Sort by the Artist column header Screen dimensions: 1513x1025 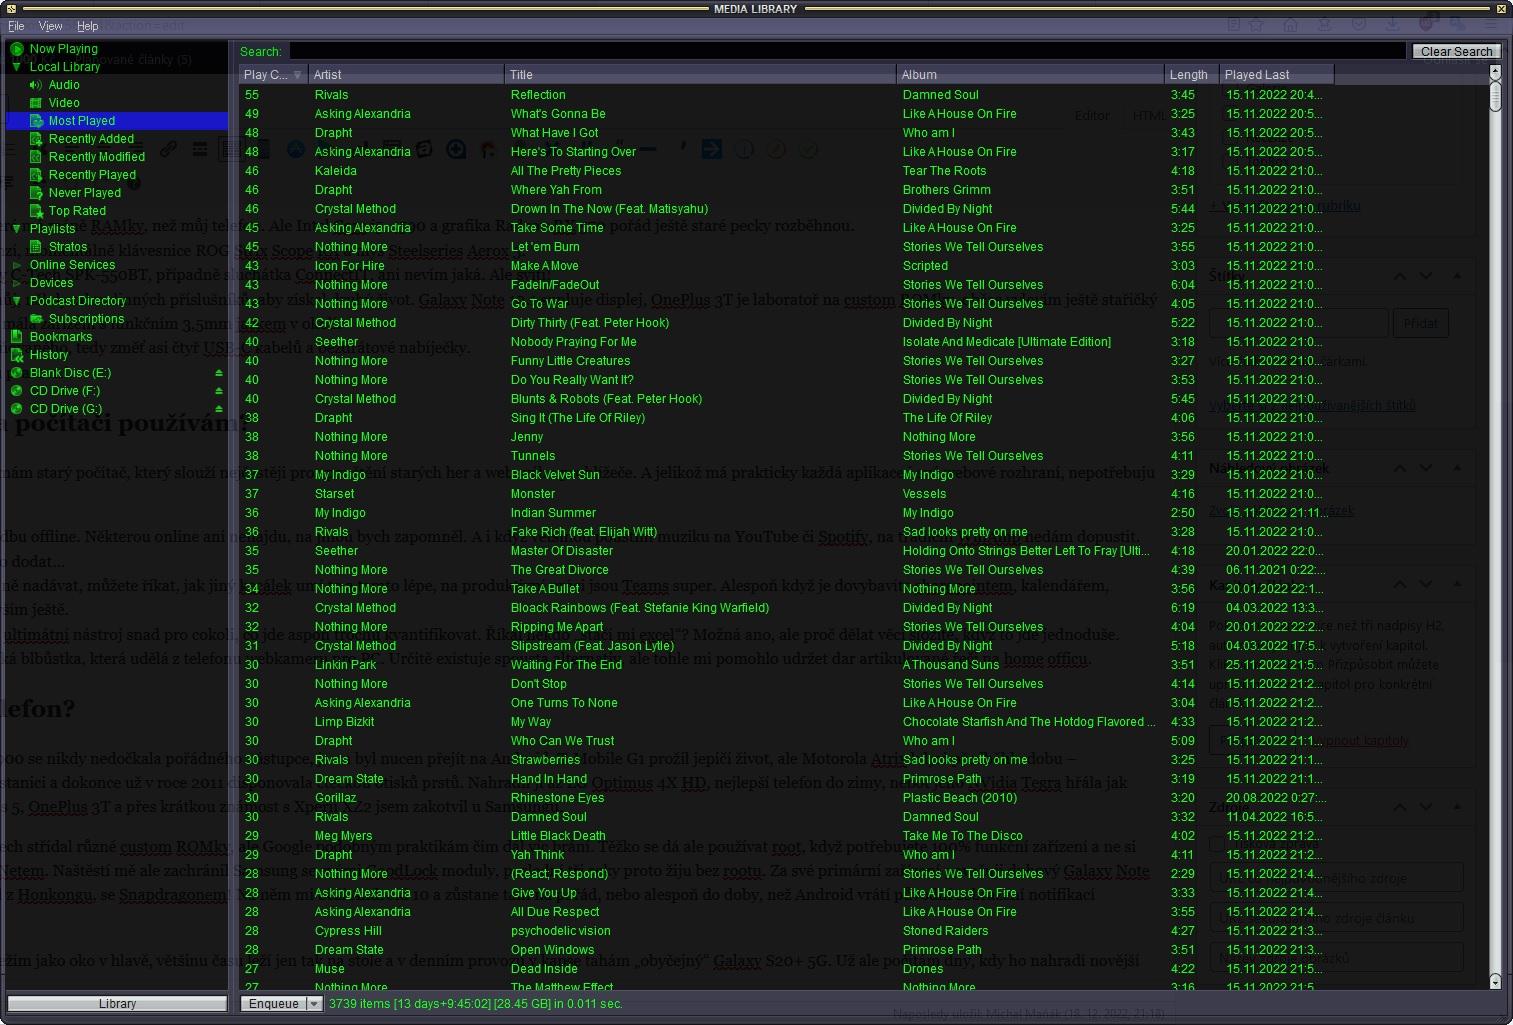[406, 75]
